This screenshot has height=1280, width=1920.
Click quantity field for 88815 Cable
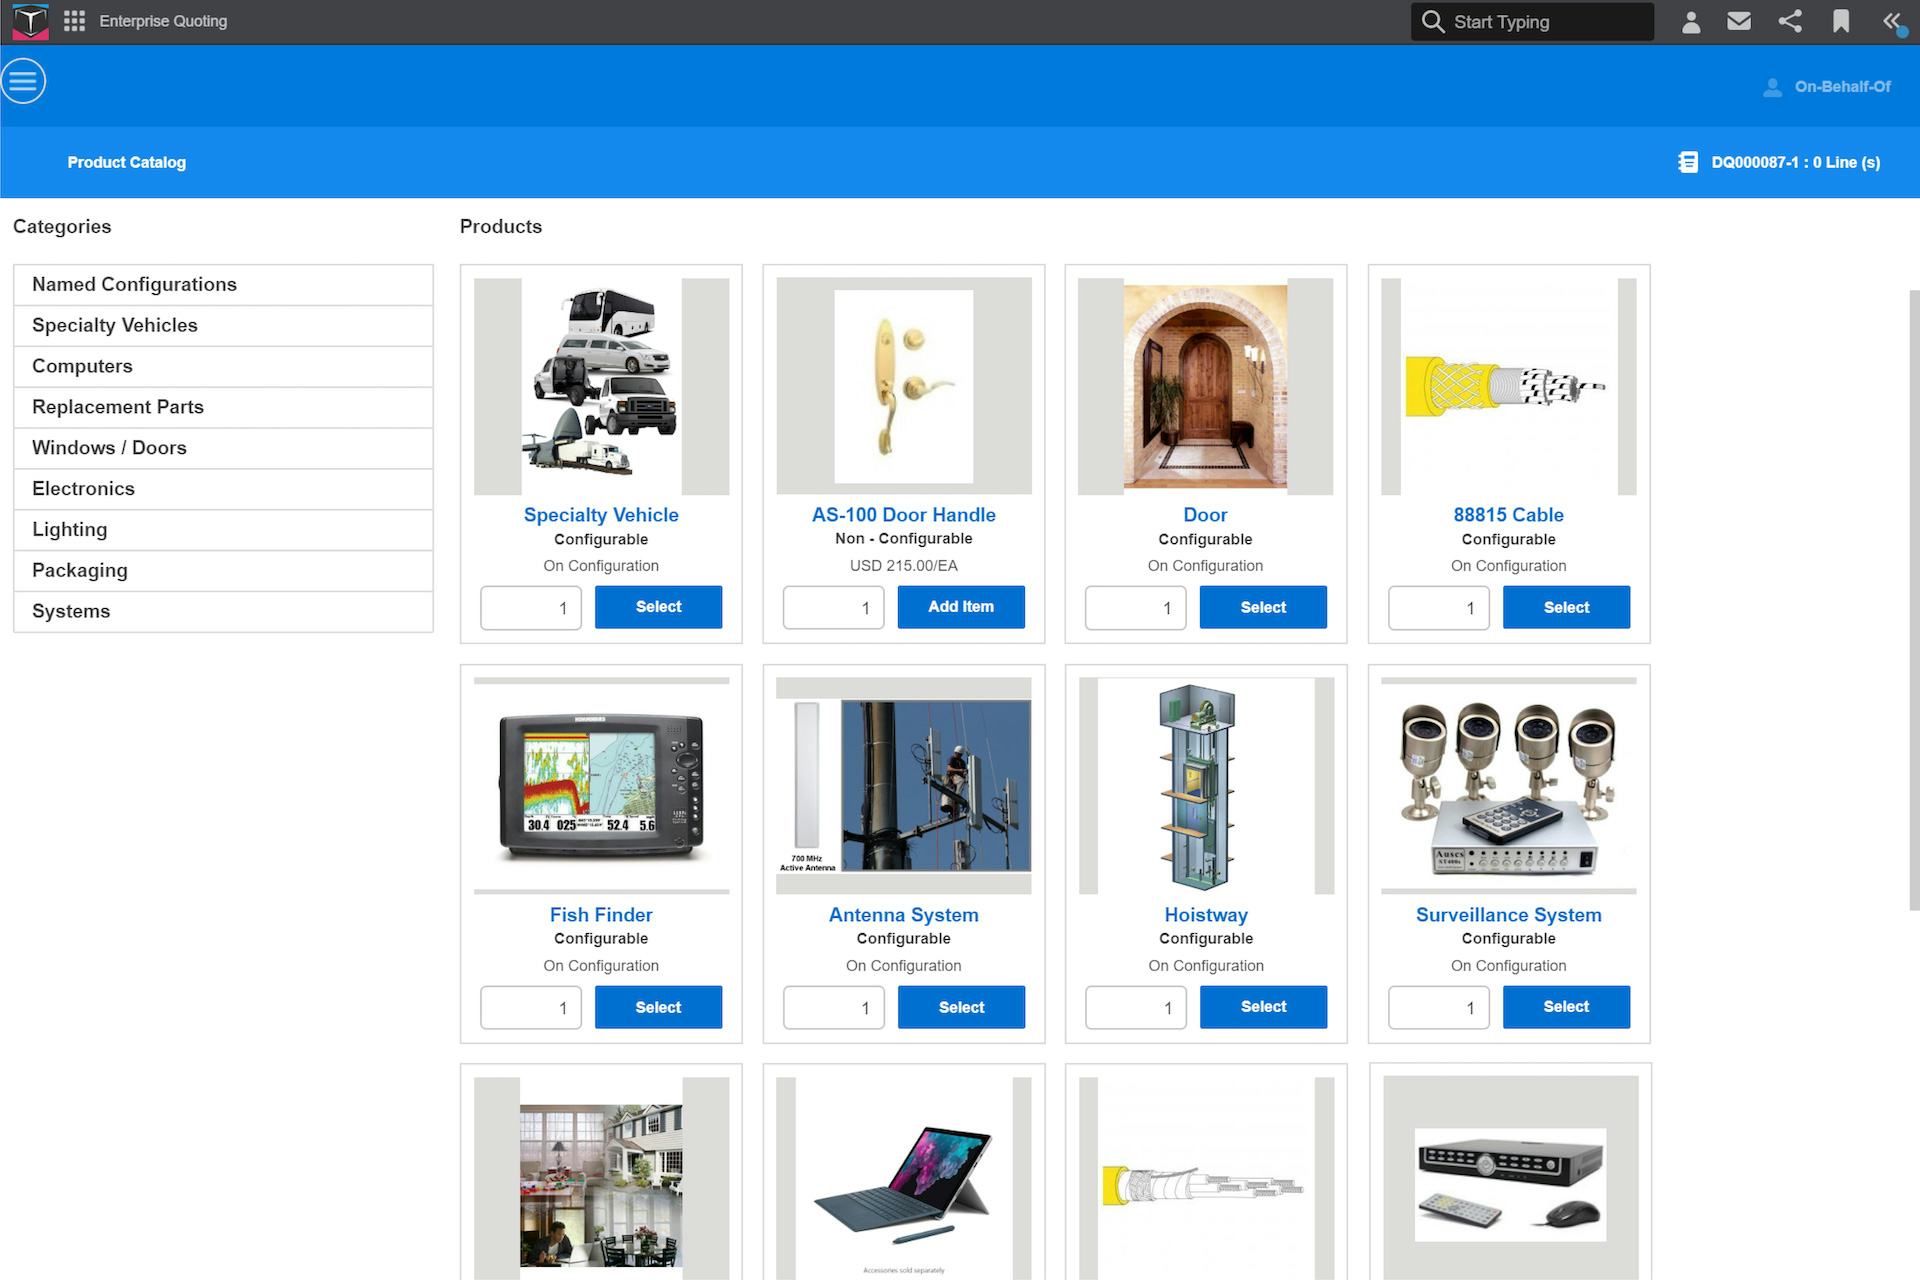(x=1438, y=608)
